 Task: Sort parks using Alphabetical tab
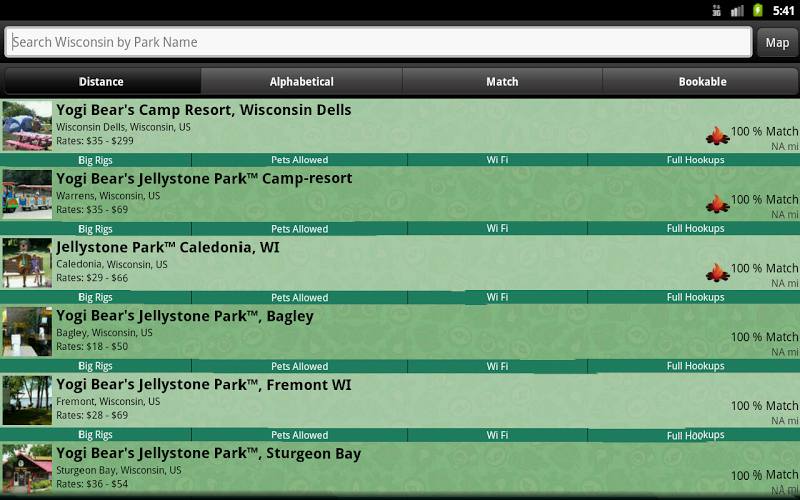tap(302, 82)
